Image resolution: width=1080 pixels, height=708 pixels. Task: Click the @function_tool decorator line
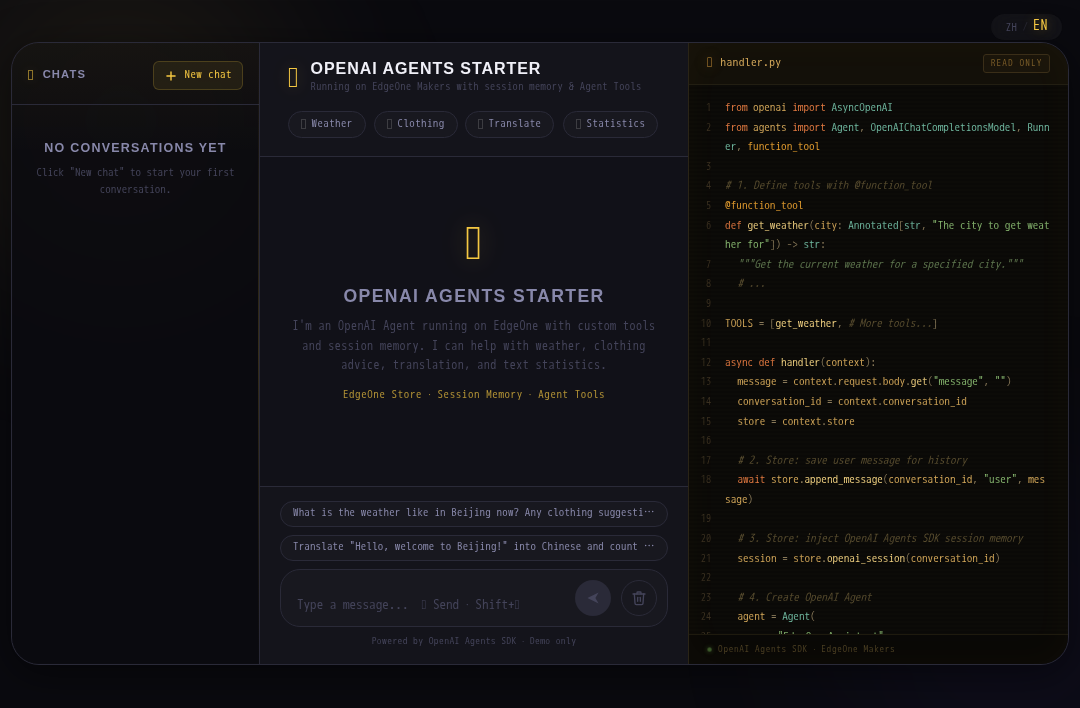(764, 205)
